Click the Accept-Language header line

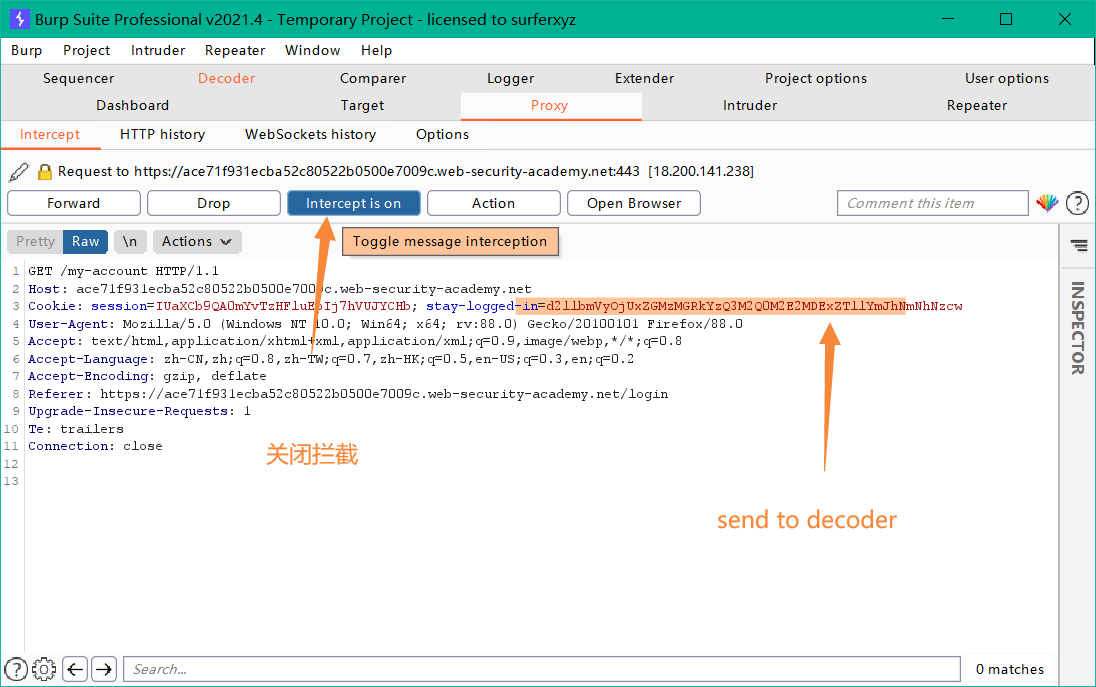click(331, 359)
